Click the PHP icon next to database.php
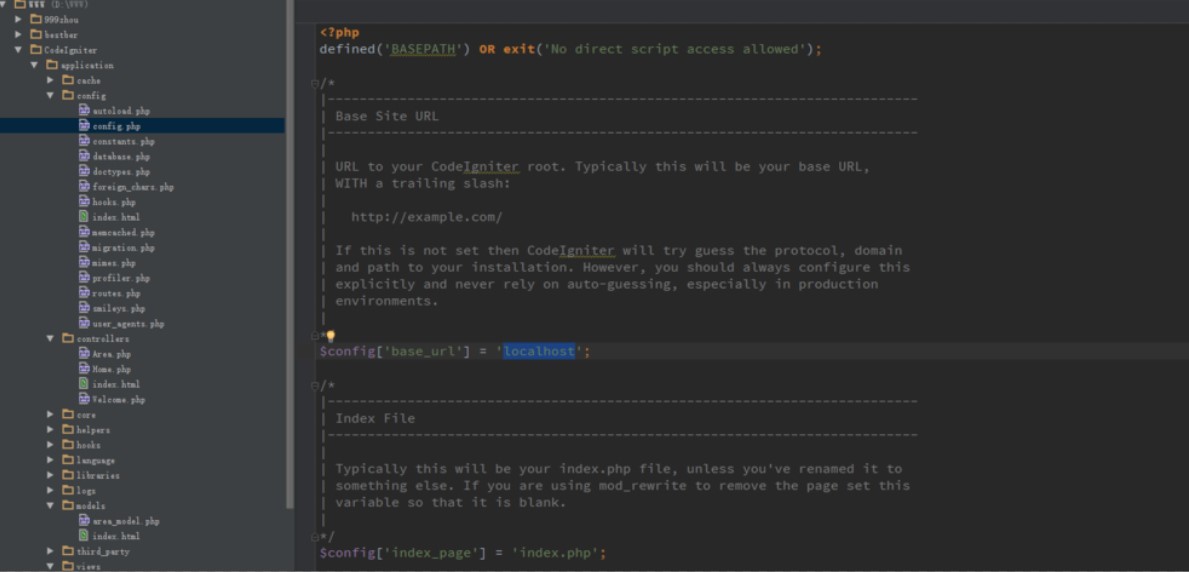The image size is (1189, 572). click(85, 156)
